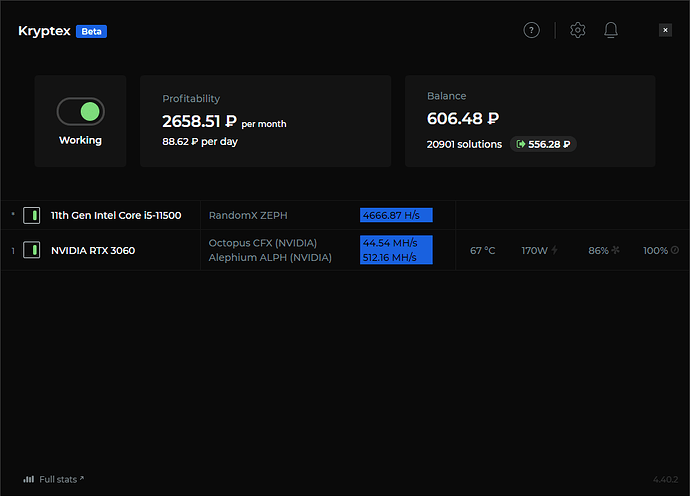Click the Profitability heading
Image resolution: width=690 pixels, height=496 pixels.
click(191, 99)
